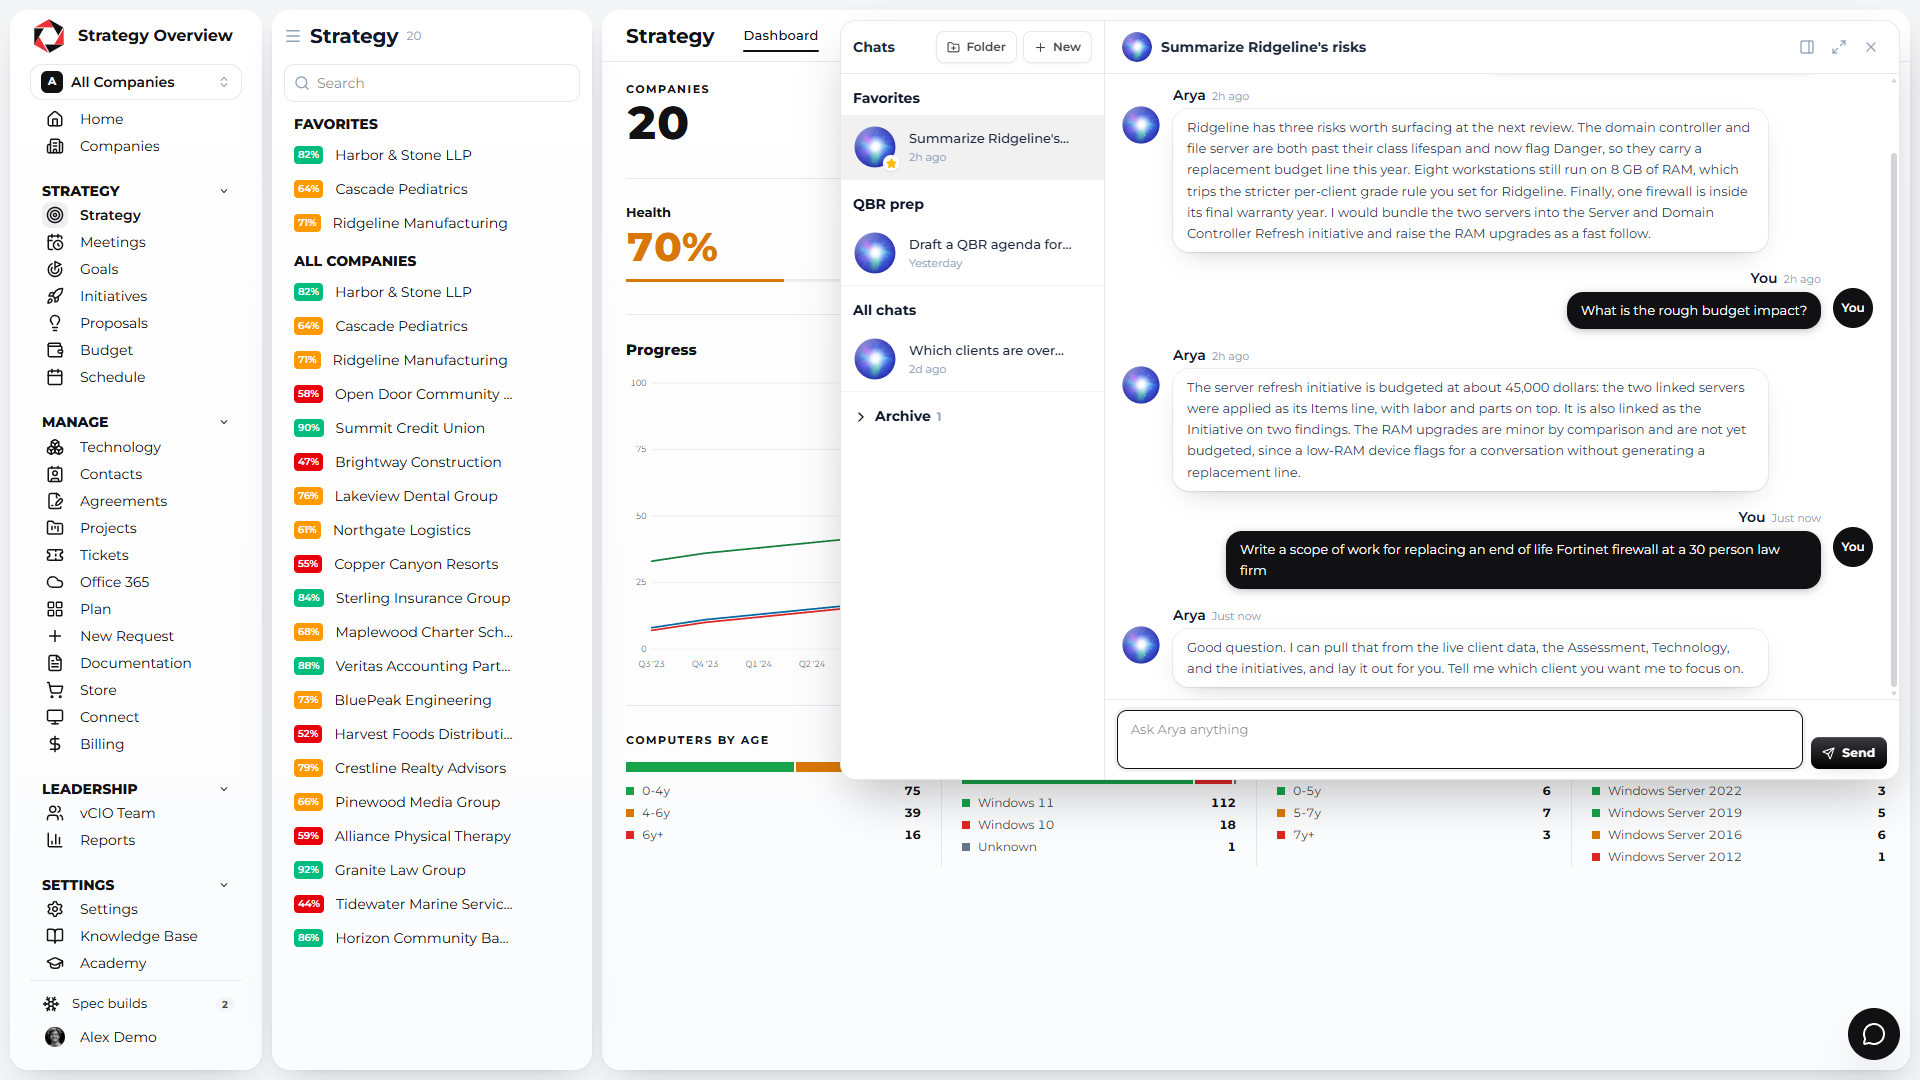This screenshot has height=1080, width=1920.
Task: Open the floating chat bubble button
Action: (1873, 1033)
